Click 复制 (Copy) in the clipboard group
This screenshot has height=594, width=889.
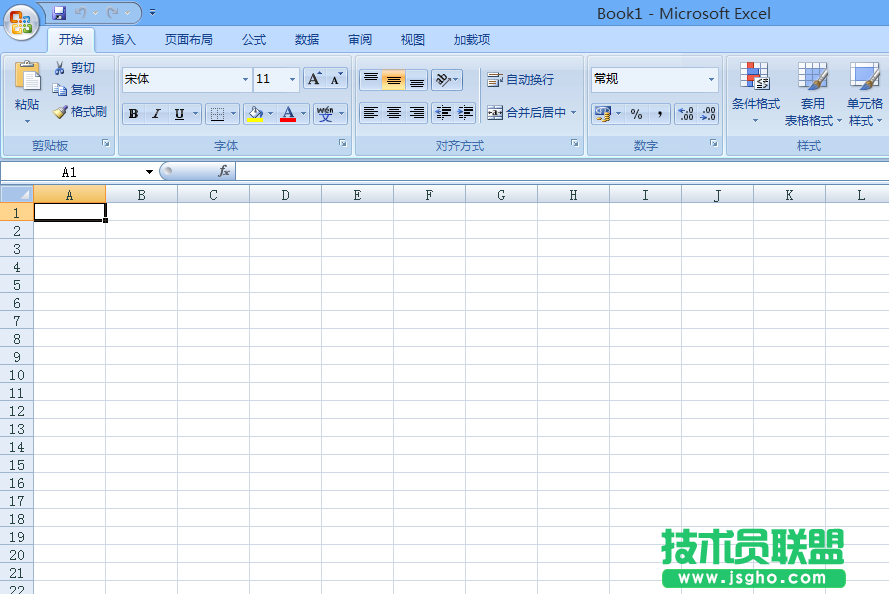[x=75, y=90]
